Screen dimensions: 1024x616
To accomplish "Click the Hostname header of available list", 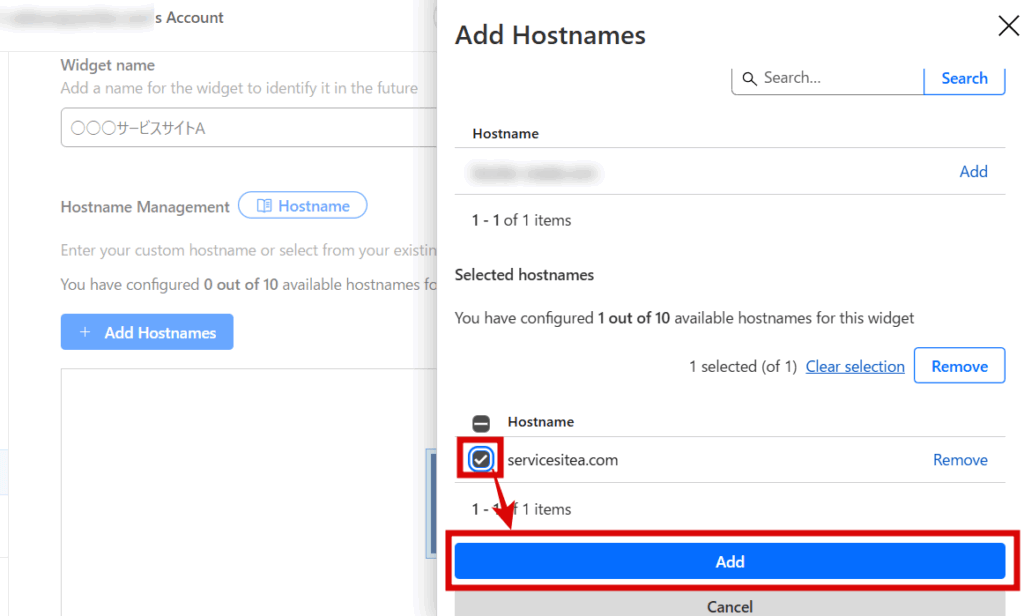I will (505, 133).
